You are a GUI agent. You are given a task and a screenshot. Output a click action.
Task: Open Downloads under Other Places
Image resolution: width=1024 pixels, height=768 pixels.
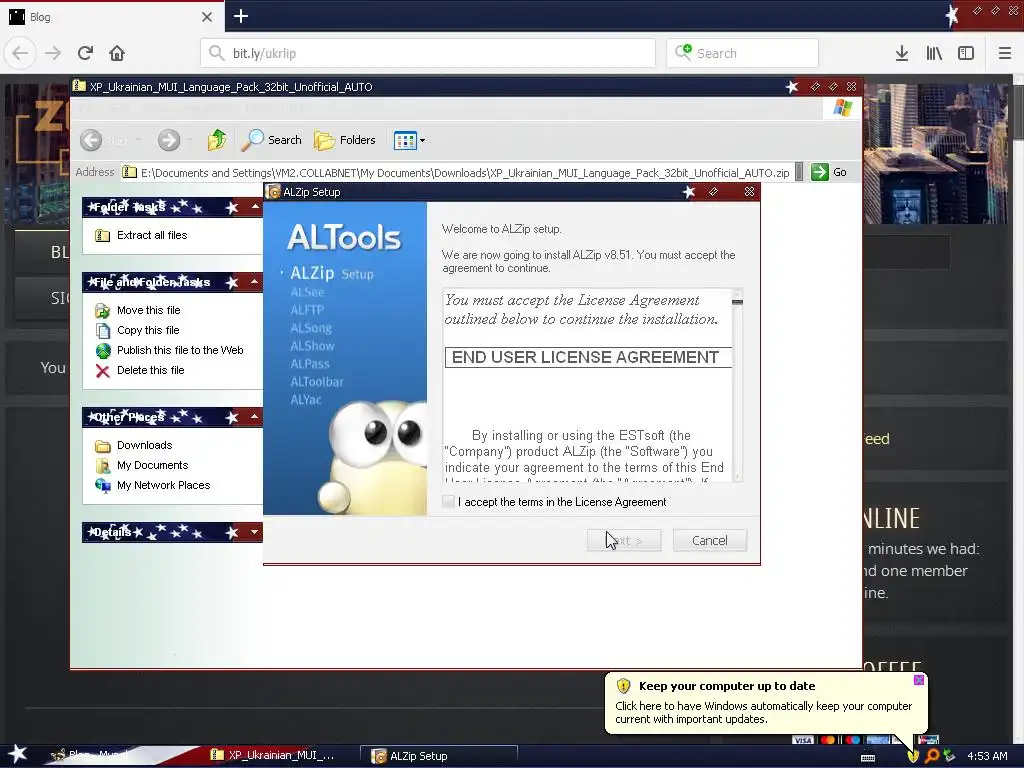pos(144,445)
